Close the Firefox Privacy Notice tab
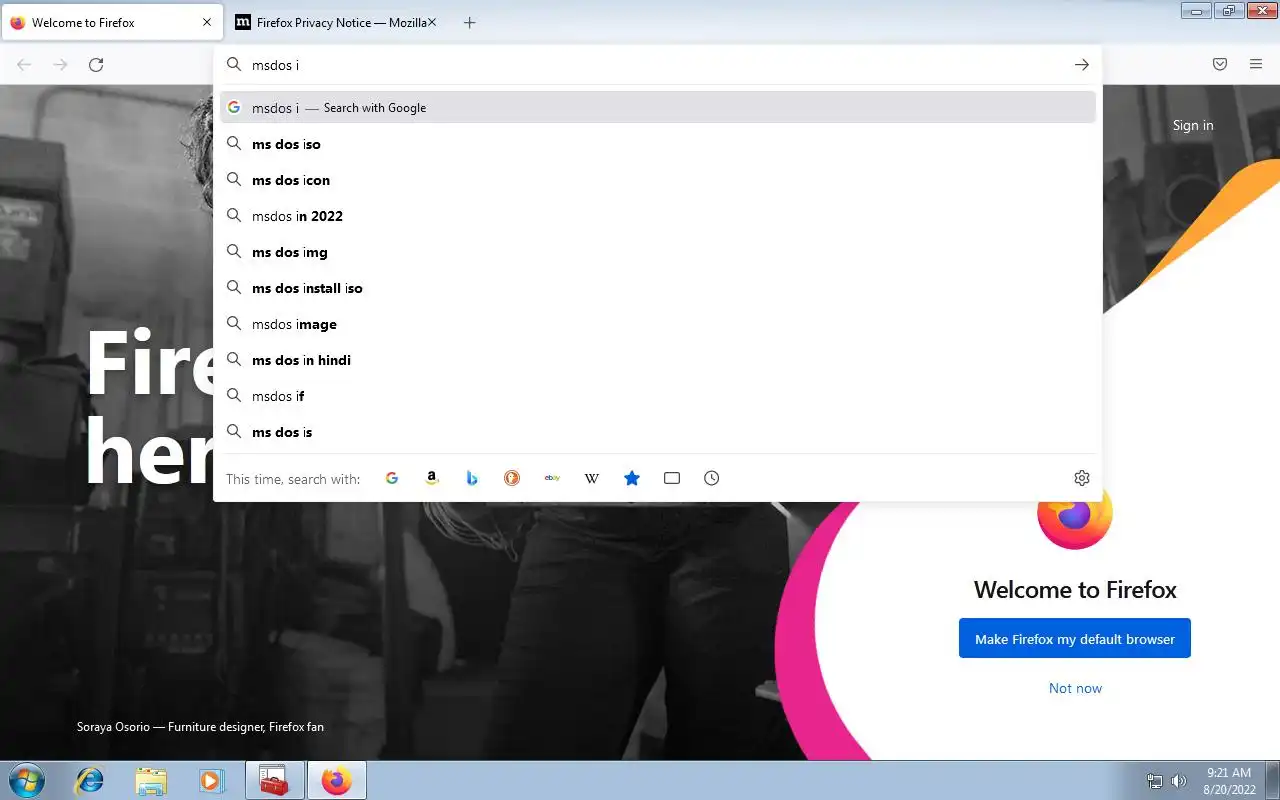 click(432, 22)
